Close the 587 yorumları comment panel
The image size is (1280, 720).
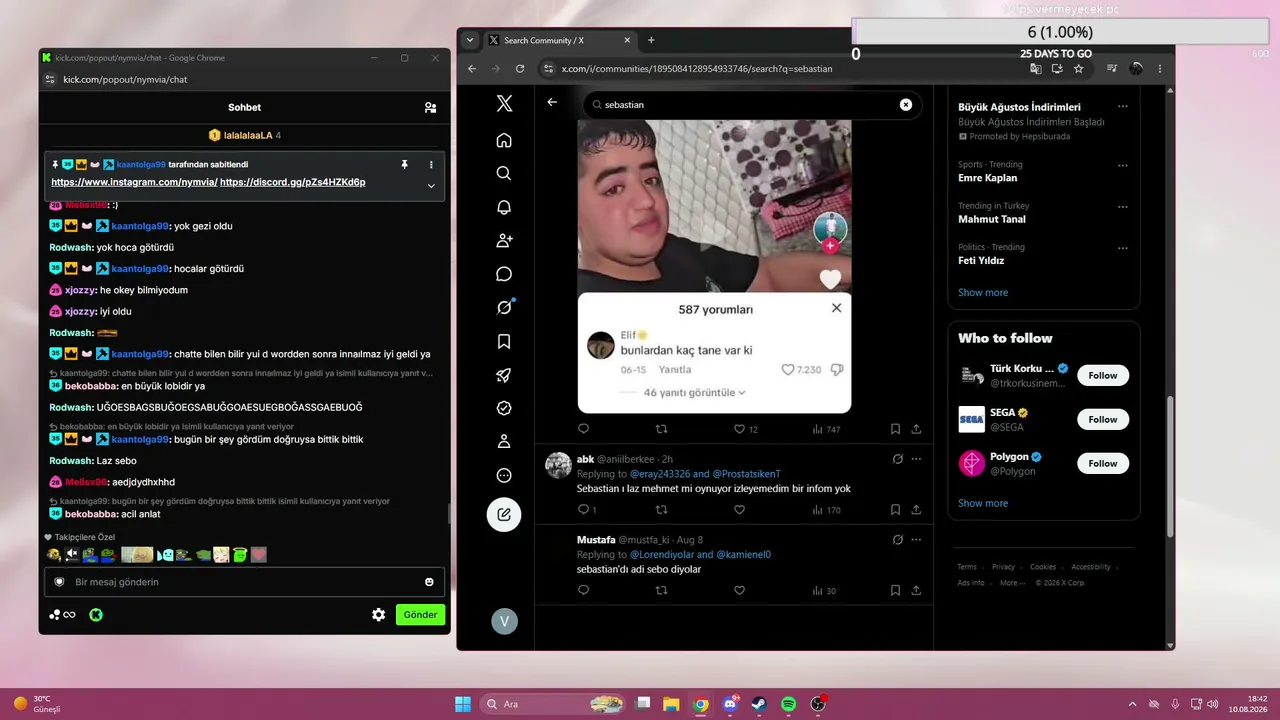tap(836, 308)
